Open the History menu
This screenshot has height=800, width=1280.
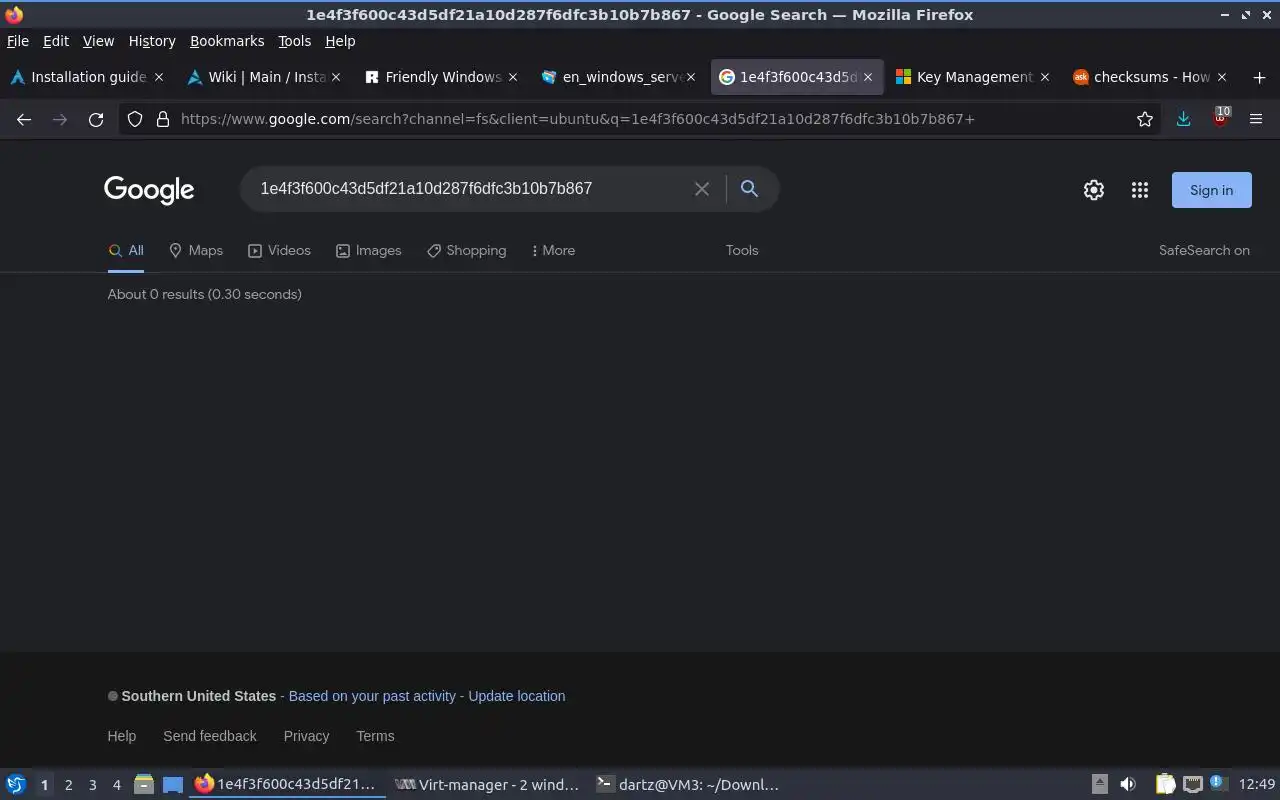click(152, 41)
